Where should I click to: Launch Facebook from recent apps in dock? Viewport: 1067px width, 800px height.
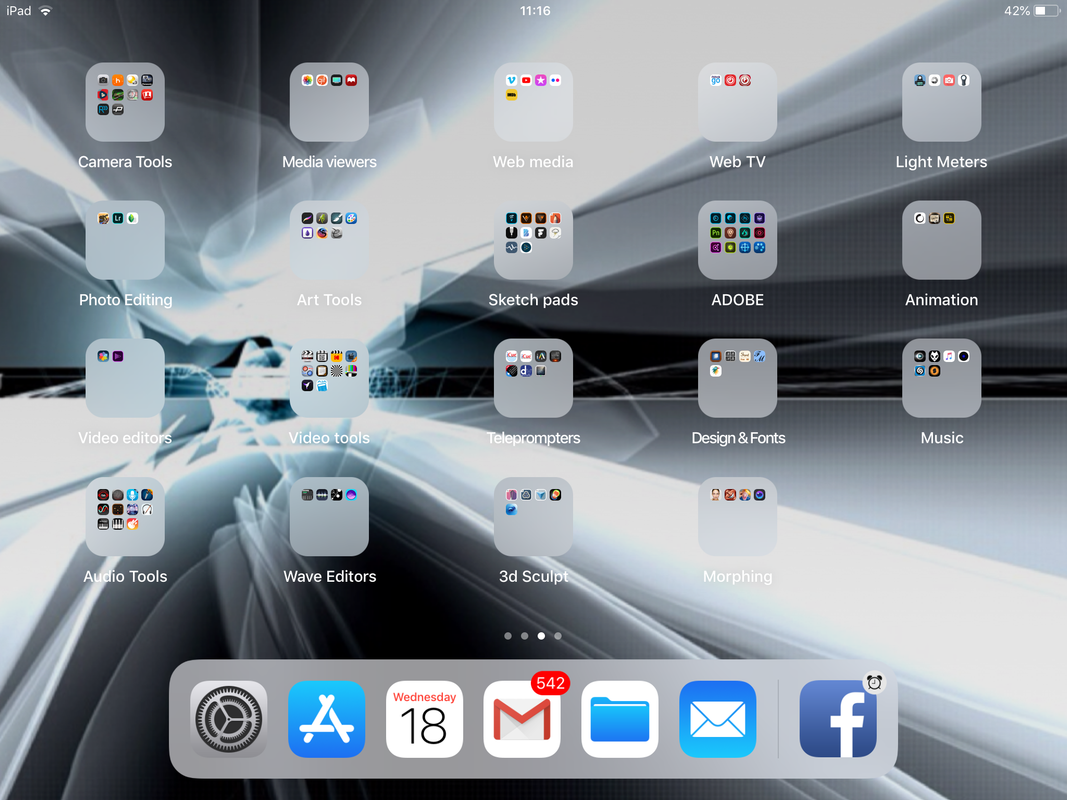click(x=838, y=719)
